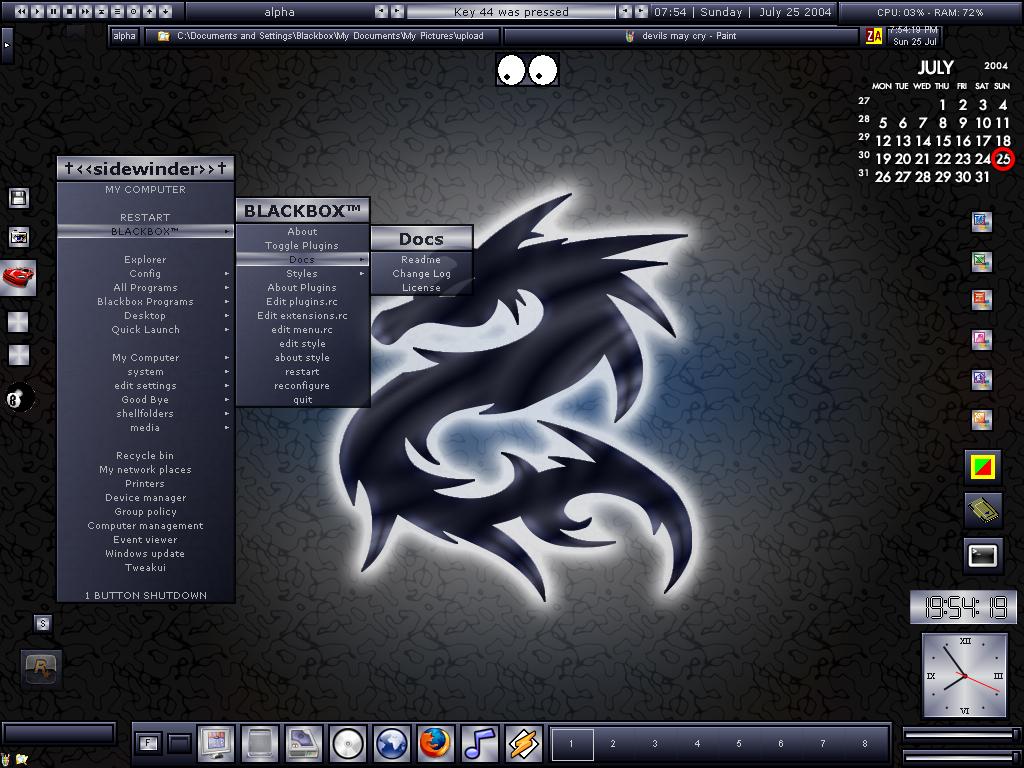Image resolution: width=1024 pixels, height=768 pixels.
Task: Switch to the My Pictures\upload folder task
Action: click(322, 37)
